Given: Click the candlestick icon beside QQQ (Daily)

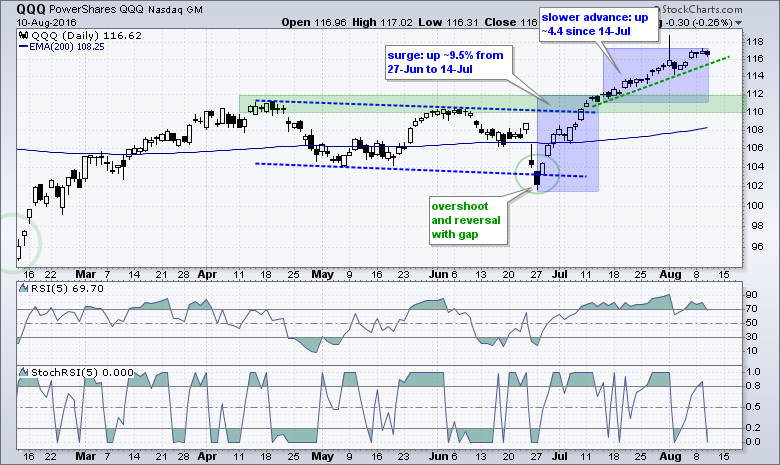Looking at the screenshot, I should 23,35.
